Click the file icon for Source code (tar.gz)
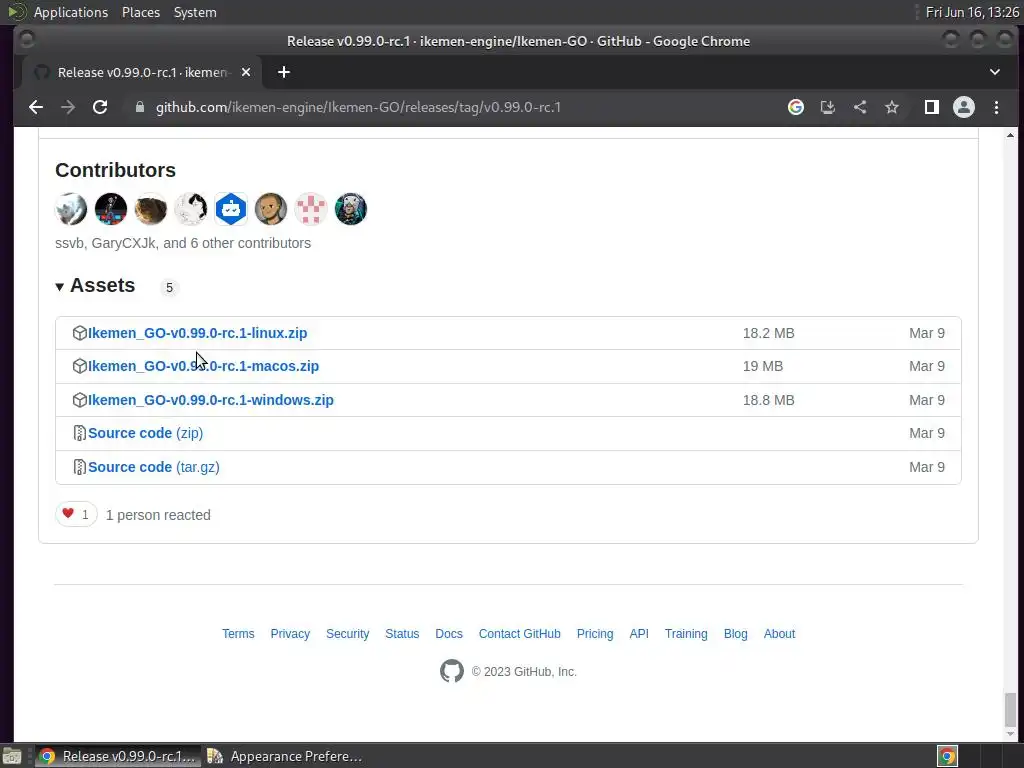 (80, 468)
